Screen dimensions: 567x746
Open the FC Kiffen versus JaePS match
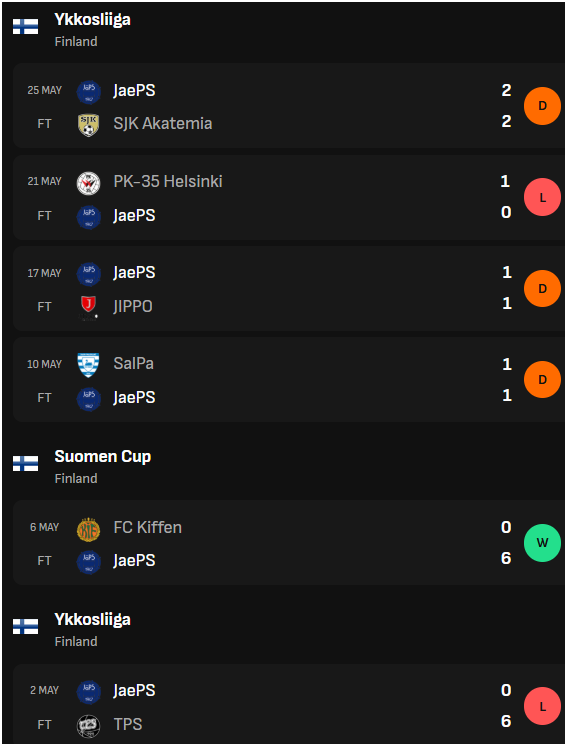click(x=289, y=543)
